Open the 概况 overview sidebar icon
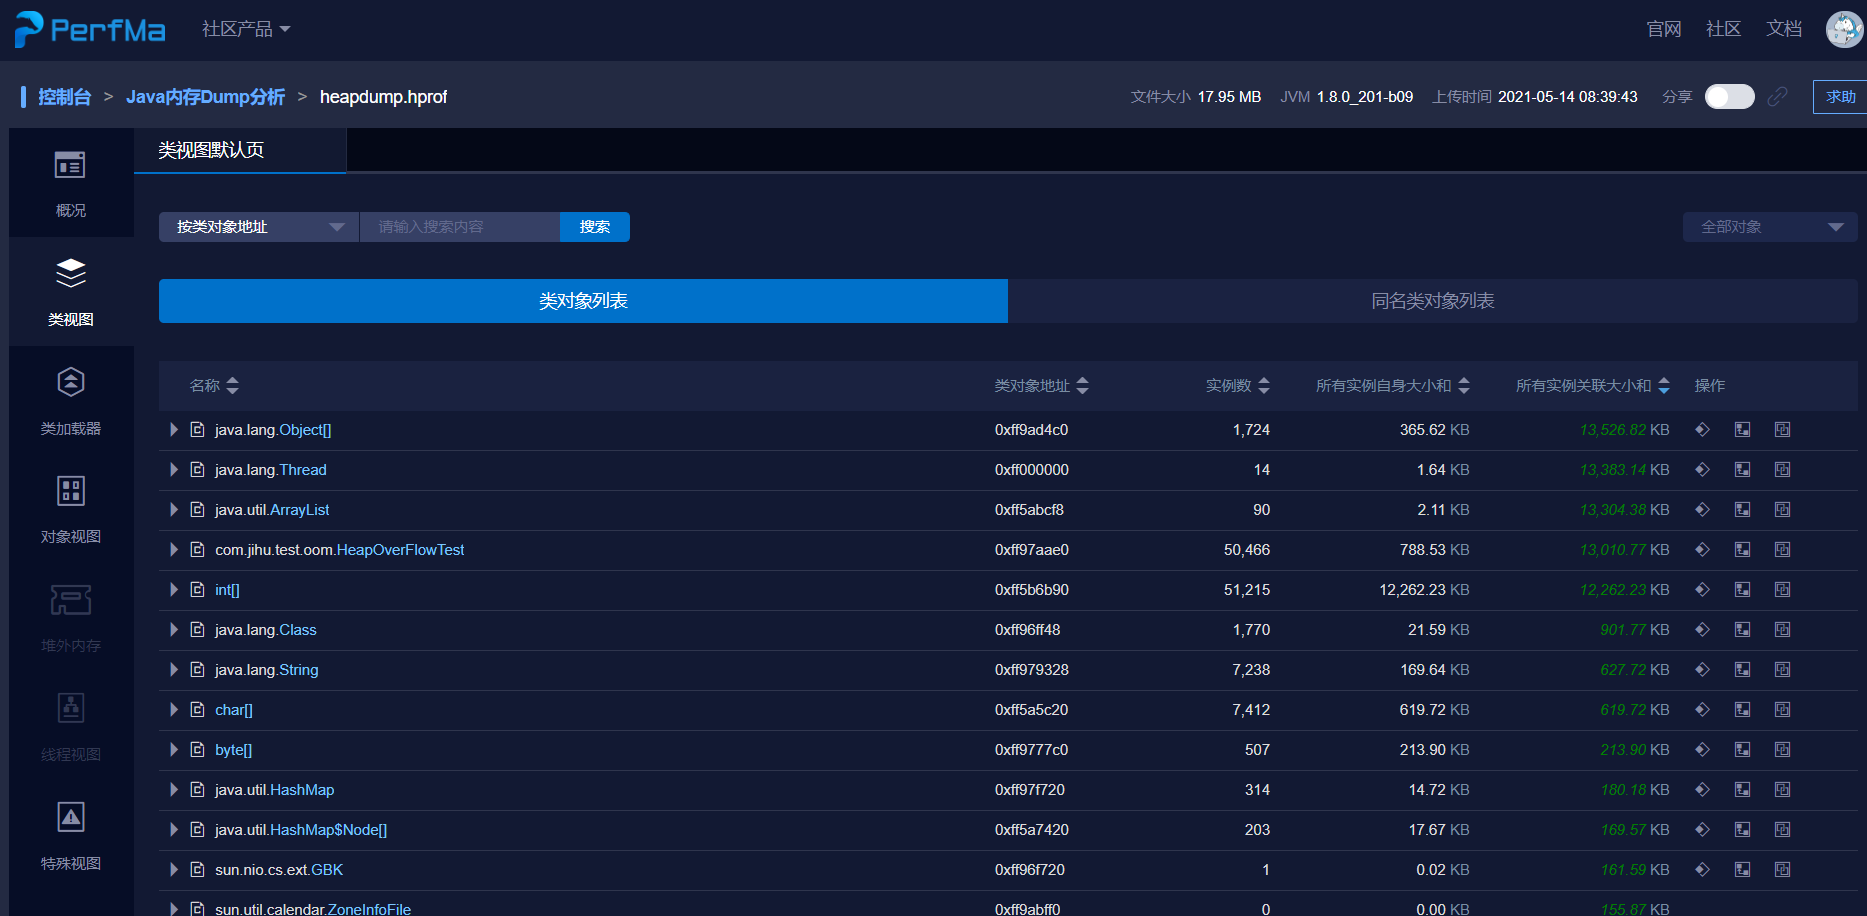Screen dimensions: 1867x916 point(70,165)
